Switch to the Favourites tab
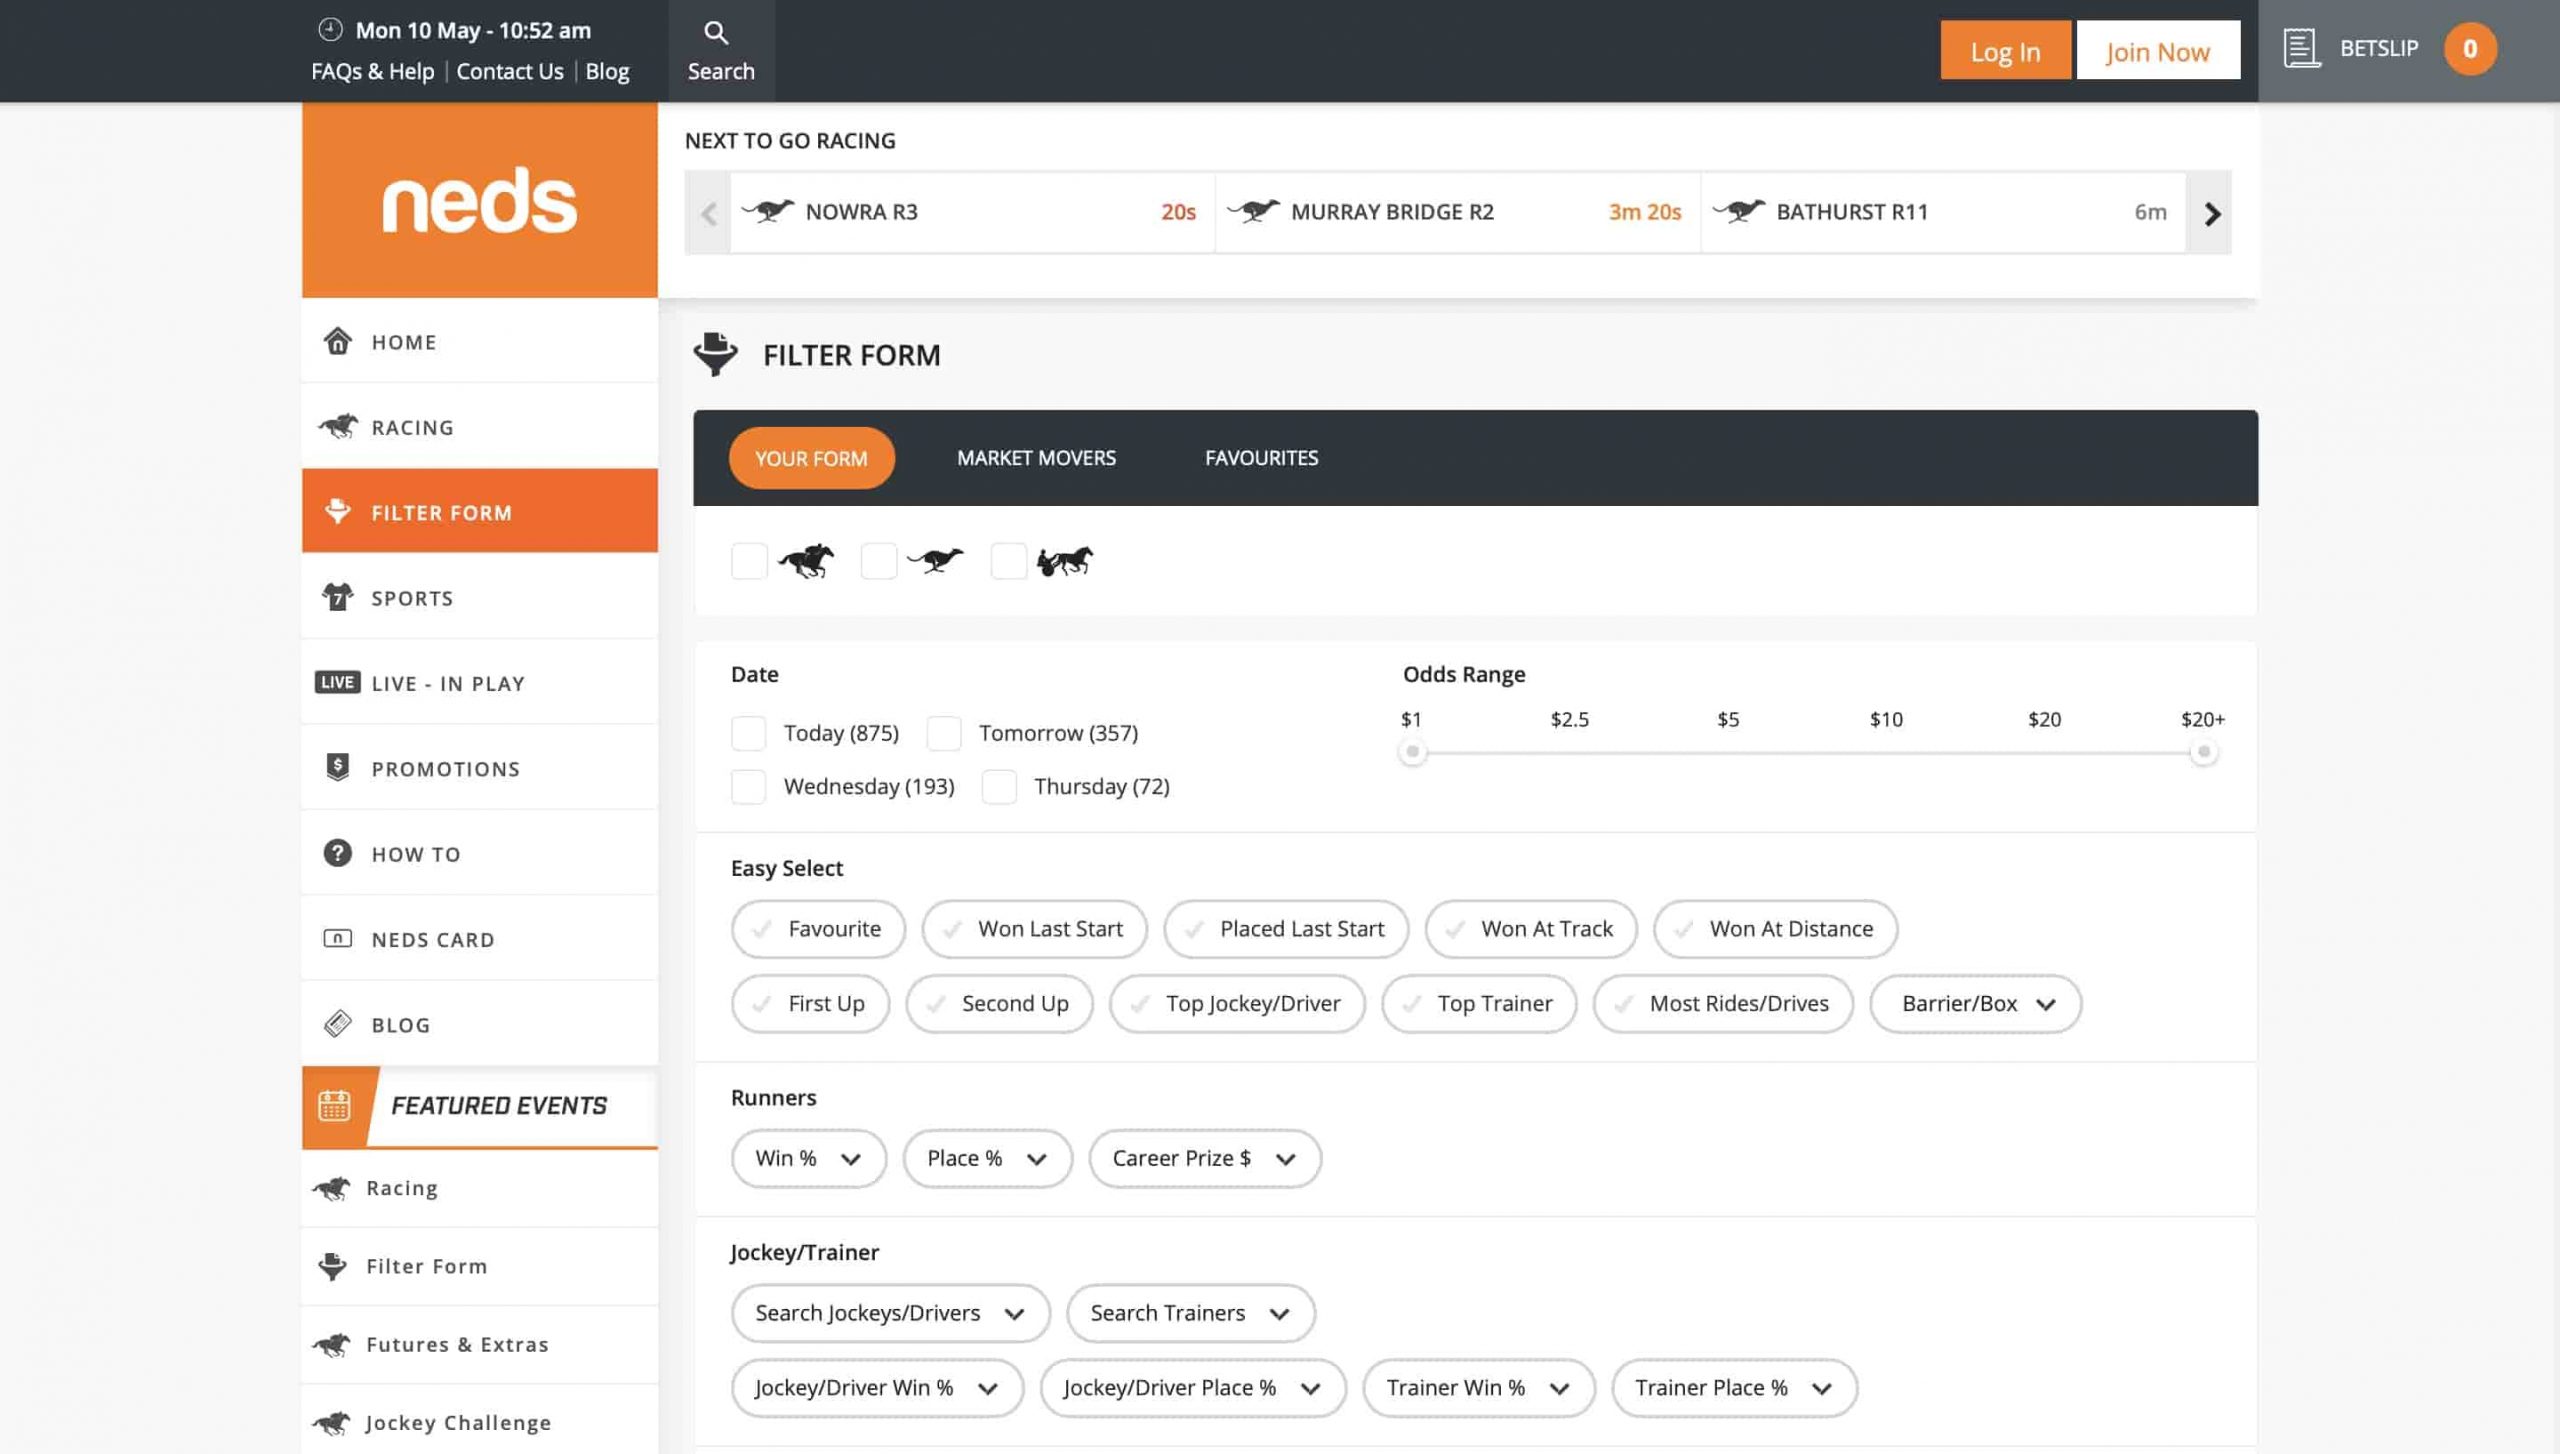This screenshot has width=2560, height=1454. coord(1261,457)
